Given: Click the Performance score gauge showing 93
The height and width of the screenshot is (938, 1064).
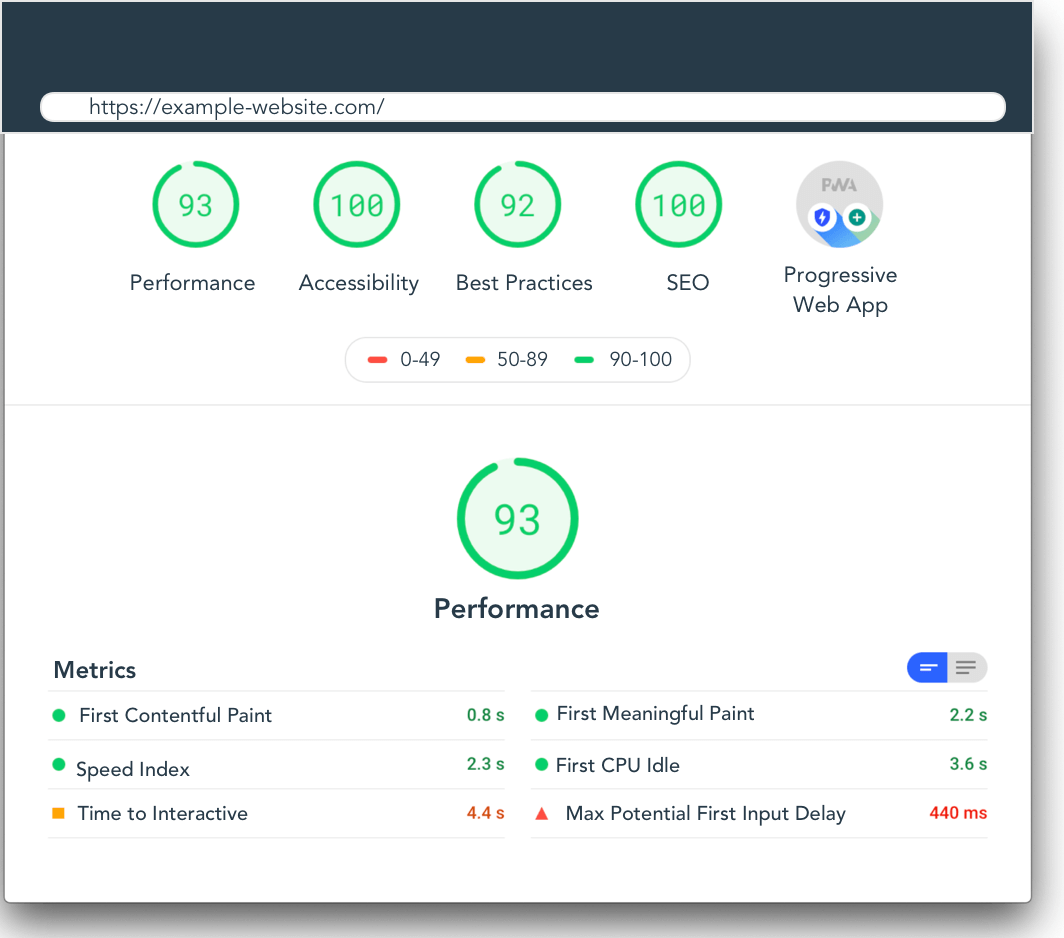Looking at the screenshot, I should click(195, 204).
